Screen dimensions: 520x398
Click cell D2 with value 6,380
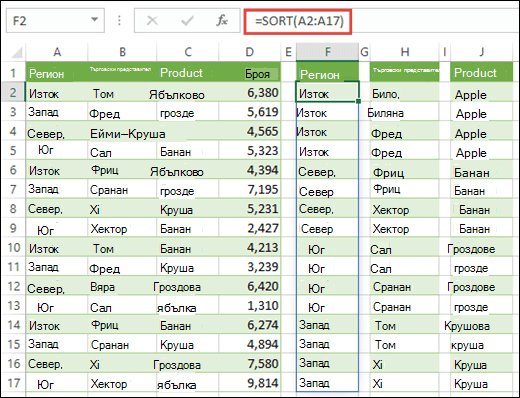pyautogui.click(x=249, y=92)
